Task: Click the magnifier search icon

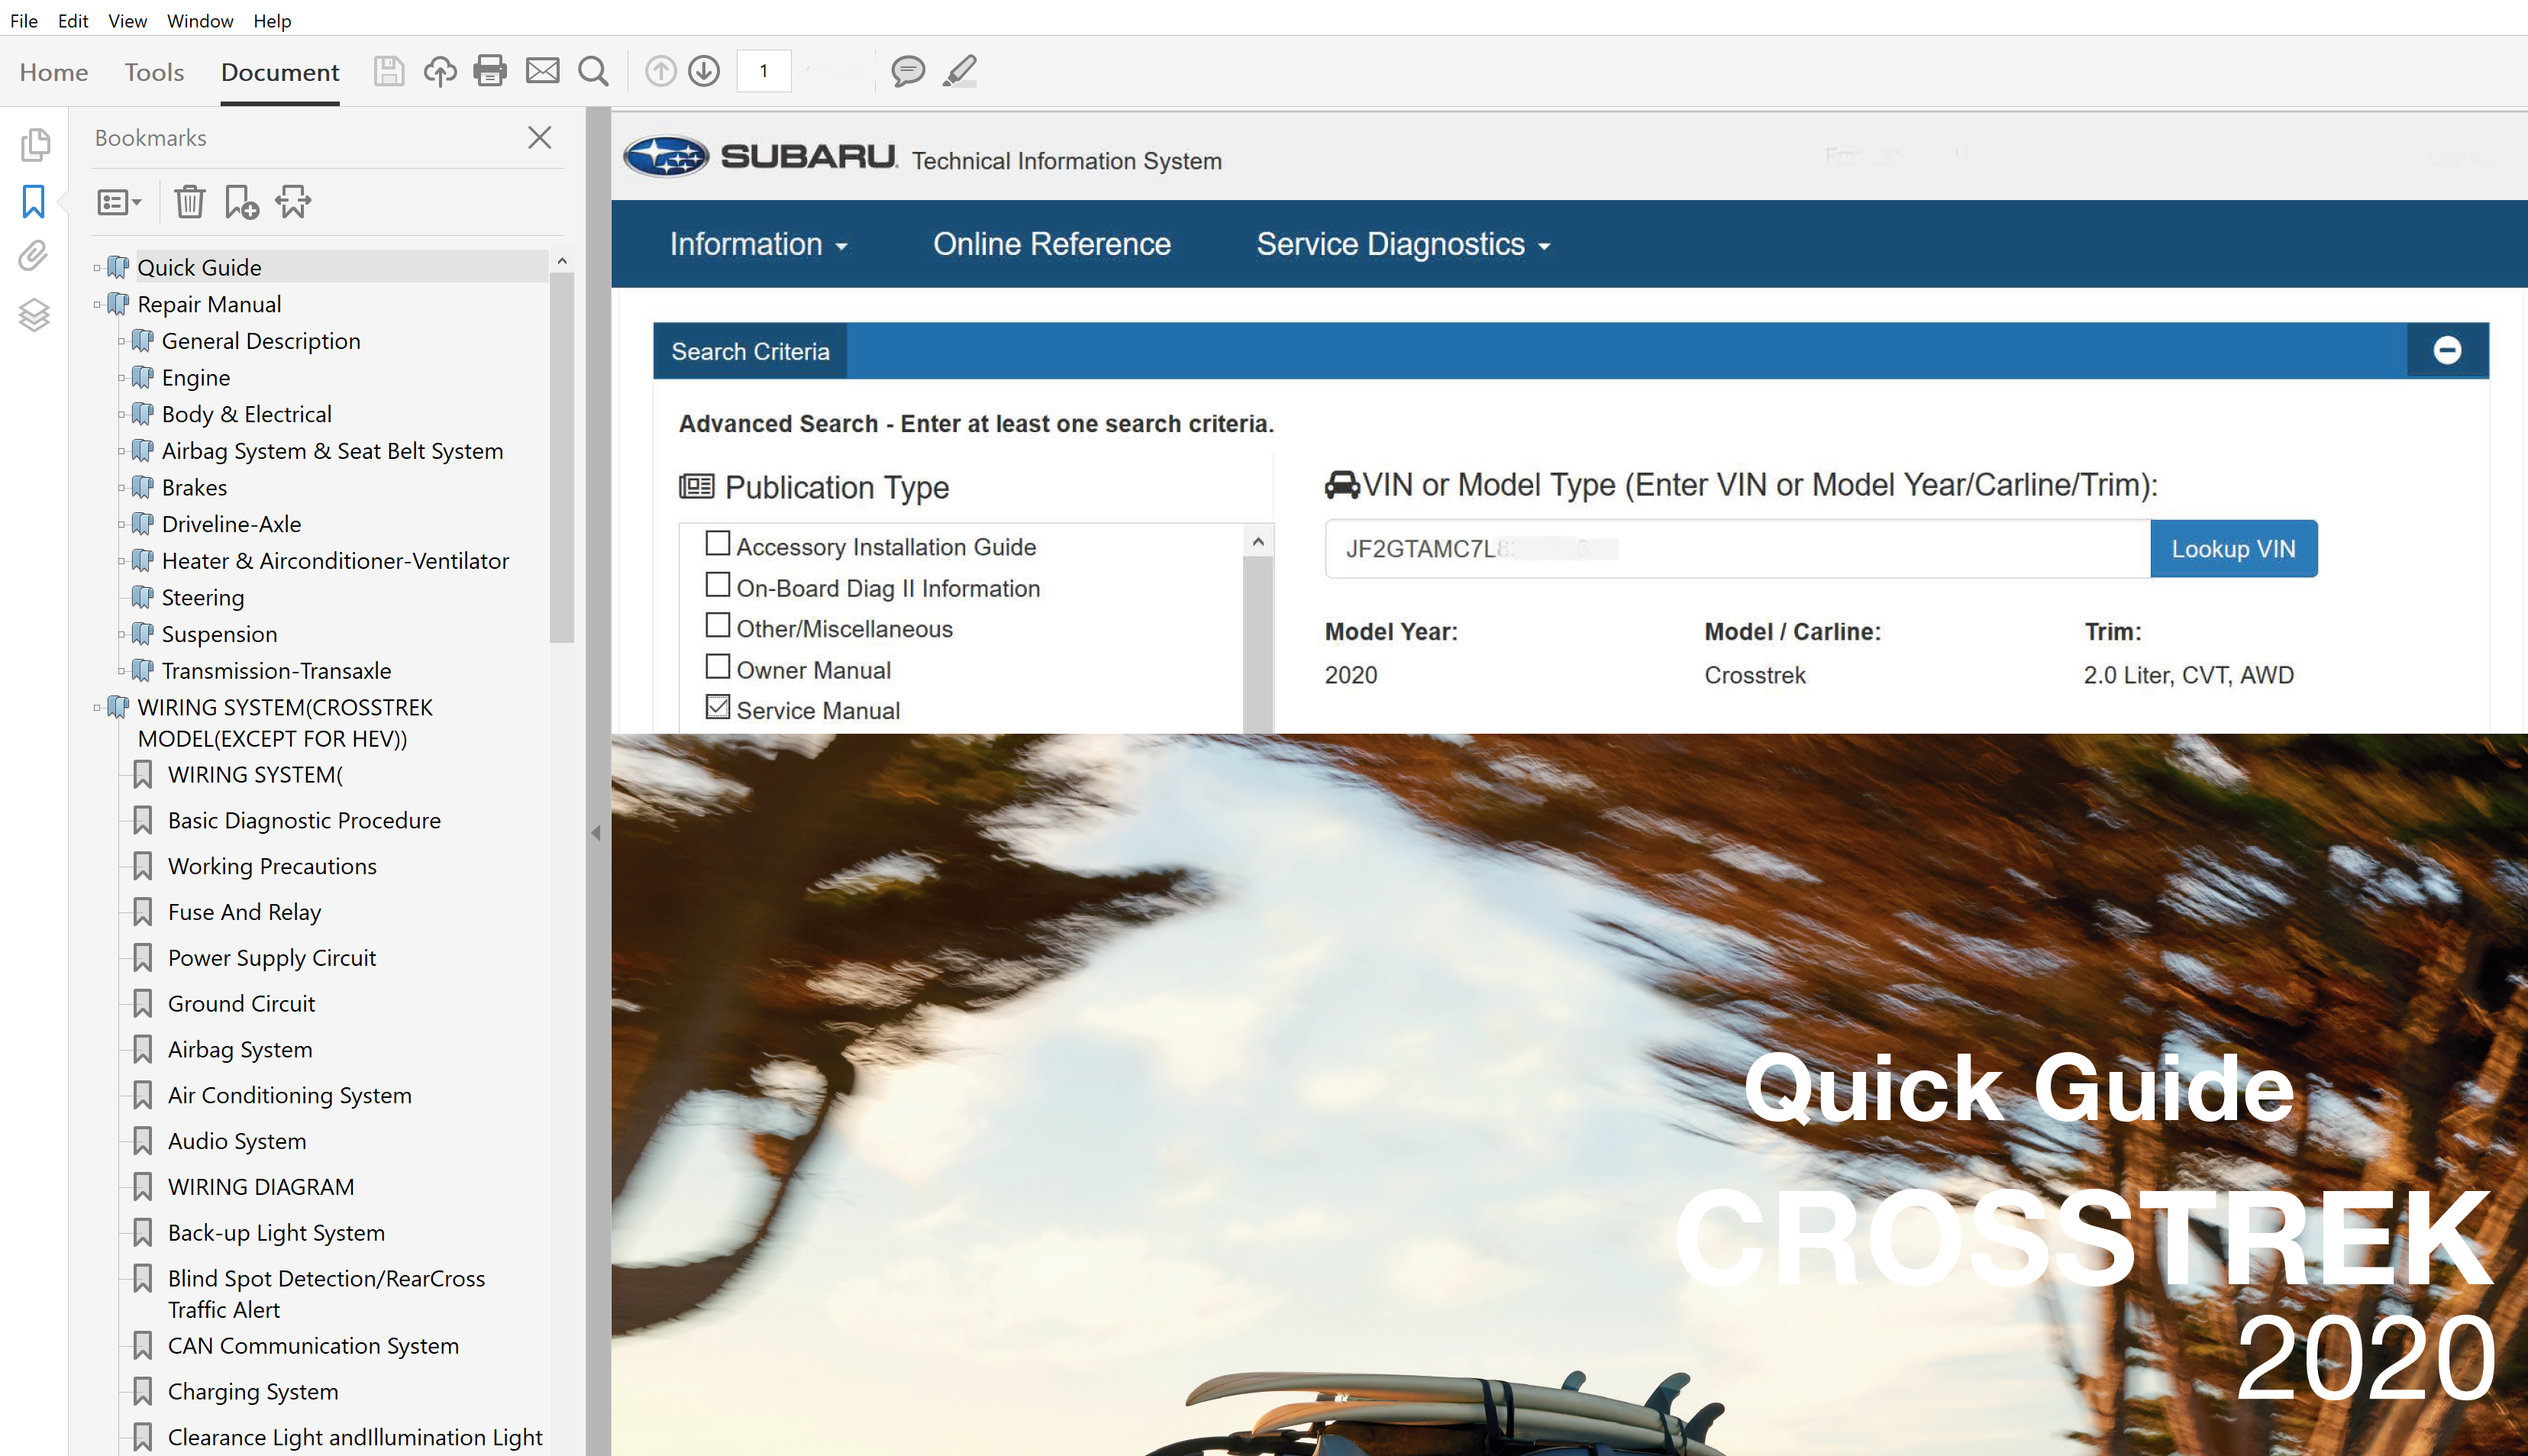Action: pyautogui.click(x=593, y=71)
